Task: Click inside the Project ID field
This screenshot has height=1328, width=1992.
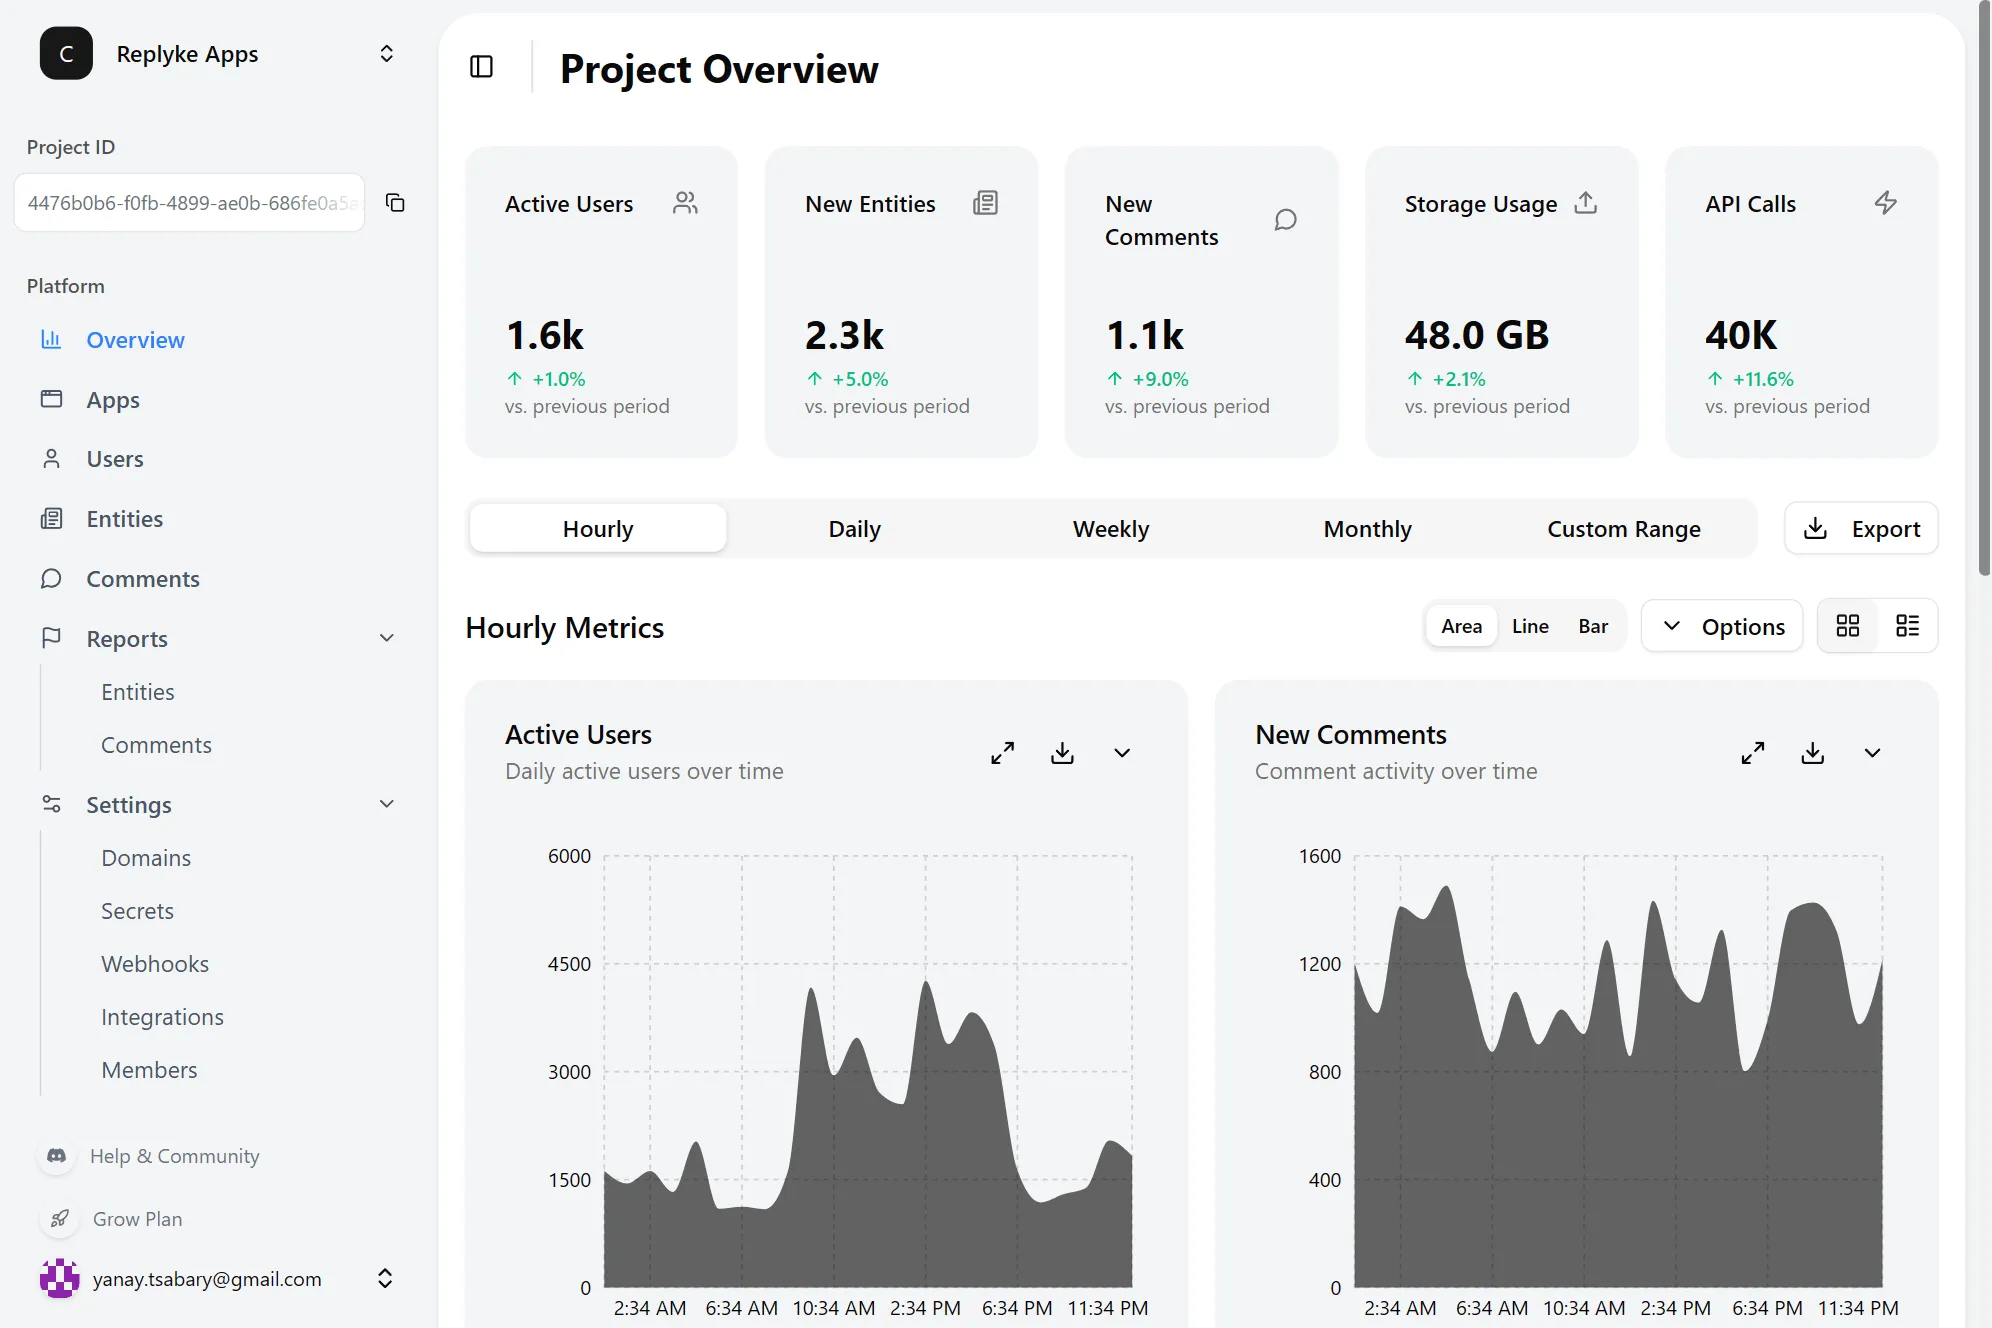Action: [190, 202]
